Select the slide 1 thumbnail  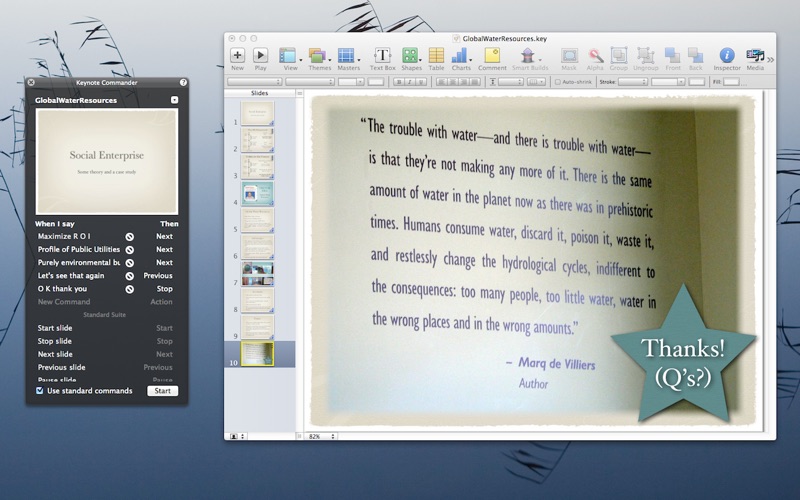[257, 113]
